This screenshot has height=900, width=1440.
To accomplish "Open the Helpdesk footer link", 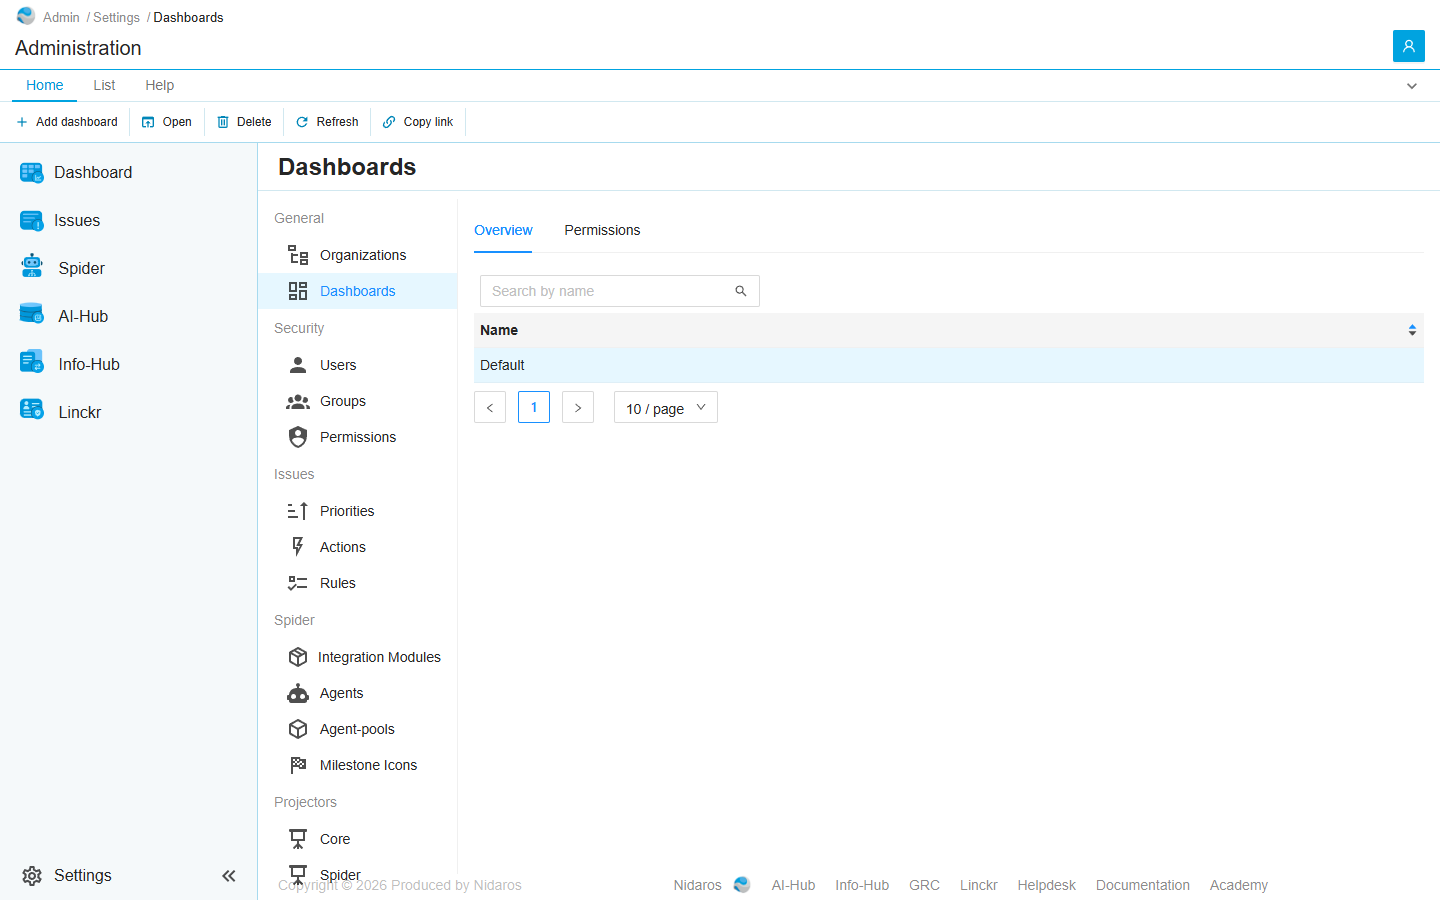I will point(1047,885).
